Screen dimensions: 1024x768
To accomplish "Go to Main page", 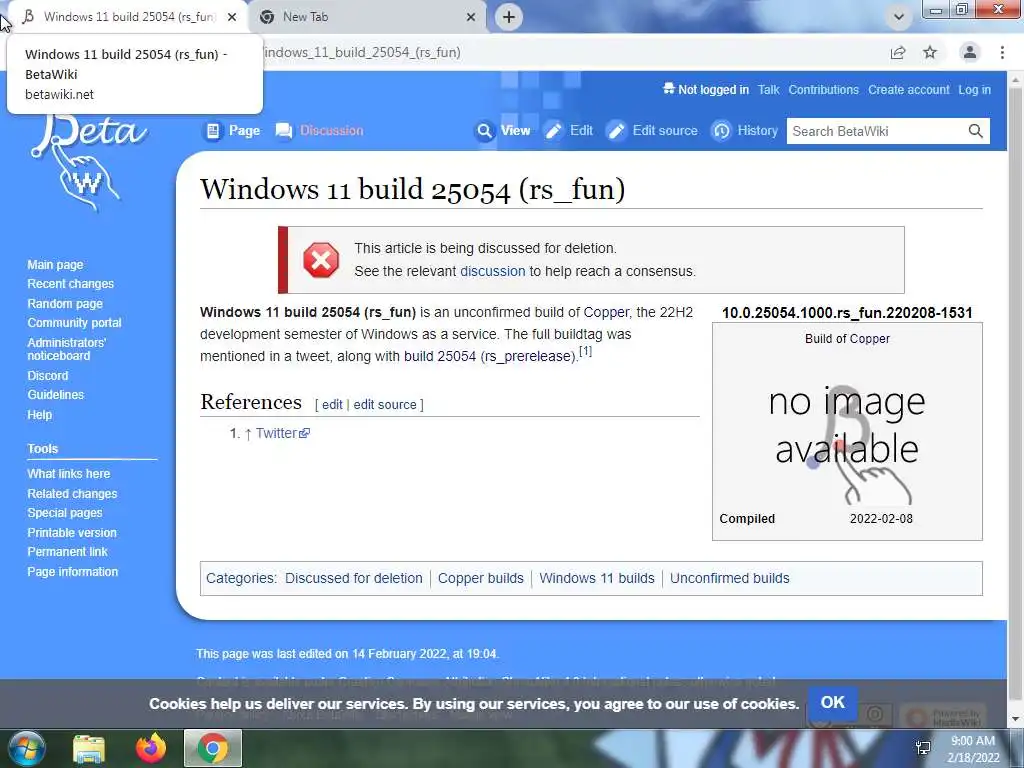I will (56, 264).
